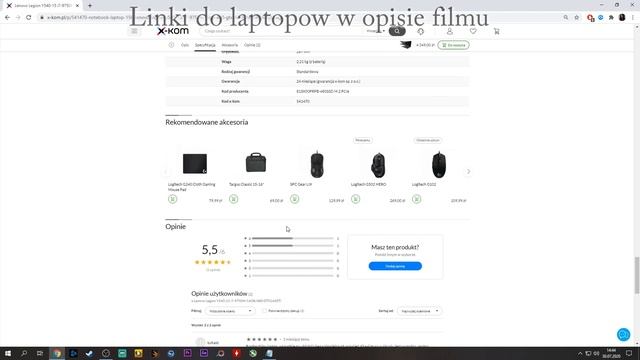Switch to the Akcesoria tab

229,45
